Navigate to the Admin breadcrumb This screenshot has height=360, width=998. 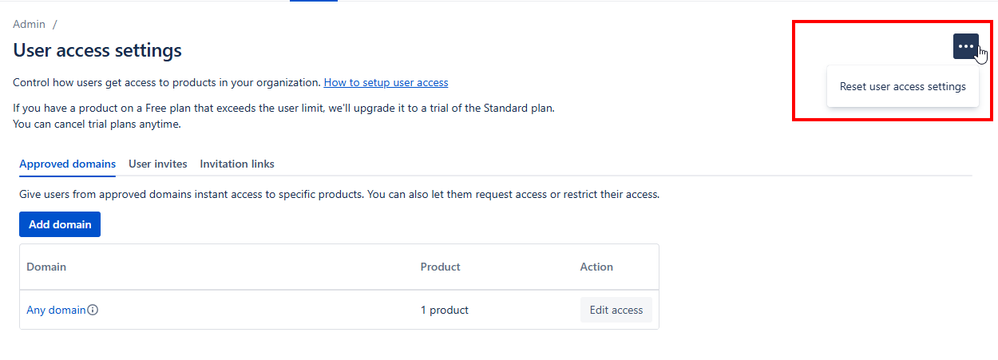(x=29, y=24)
